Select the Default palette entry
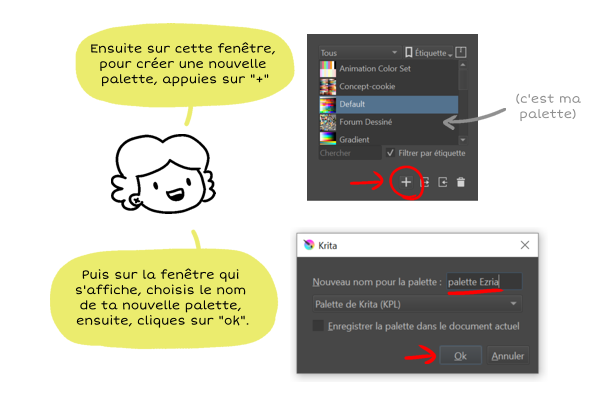This screenshot has height=400, width=600. (389, 104)
